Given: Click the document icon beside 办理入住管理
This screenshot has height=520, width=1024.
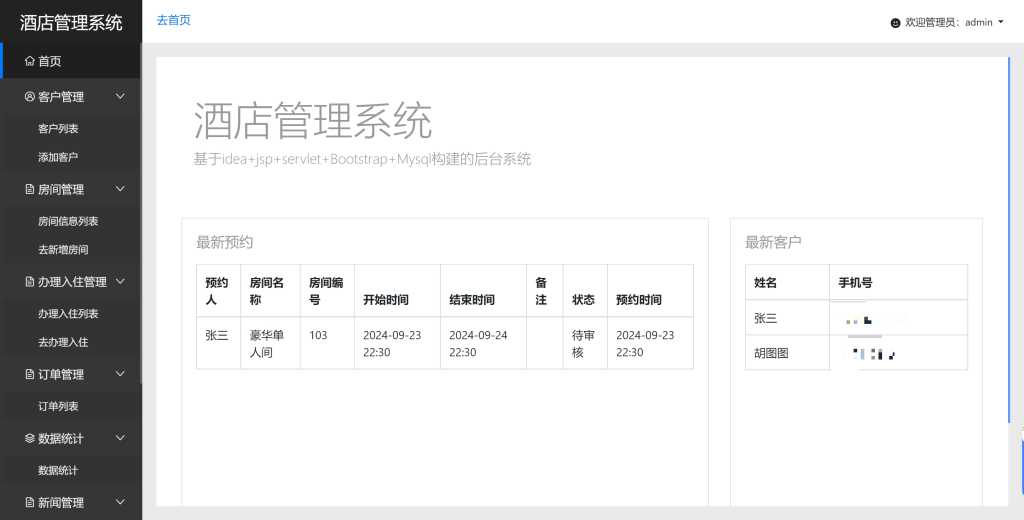Looking at the screenshot, I should point(29,282).
